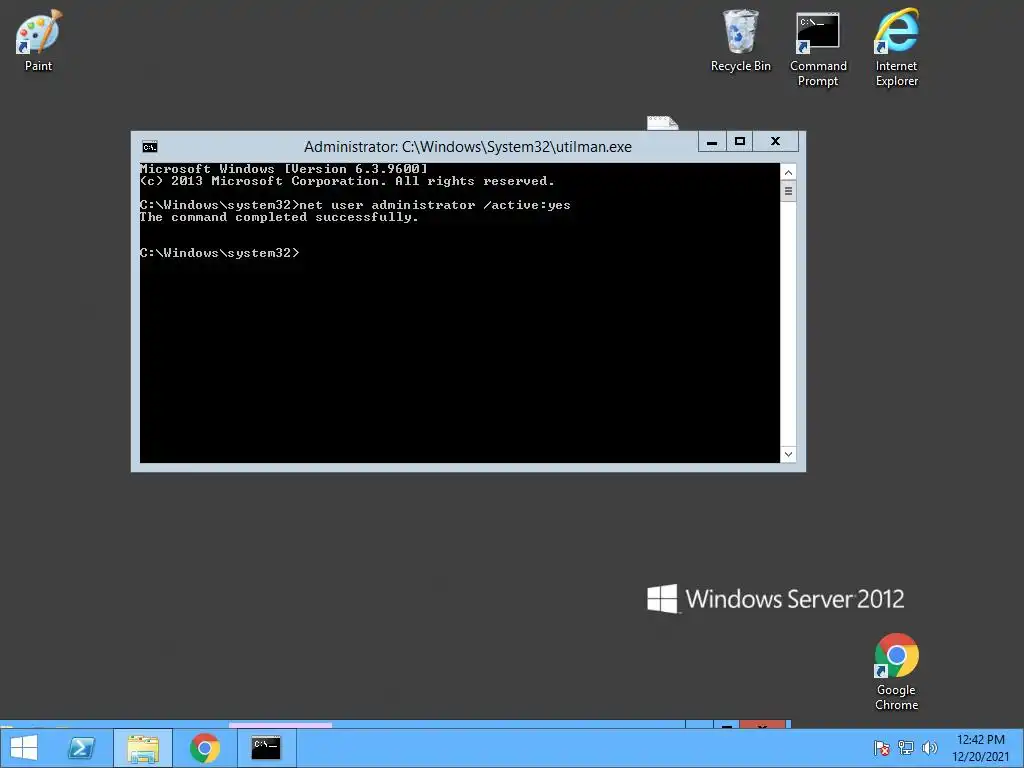Open Chrome from the taskbar
The width and height of the screenshot is (1024, 768).
point(204,748)
